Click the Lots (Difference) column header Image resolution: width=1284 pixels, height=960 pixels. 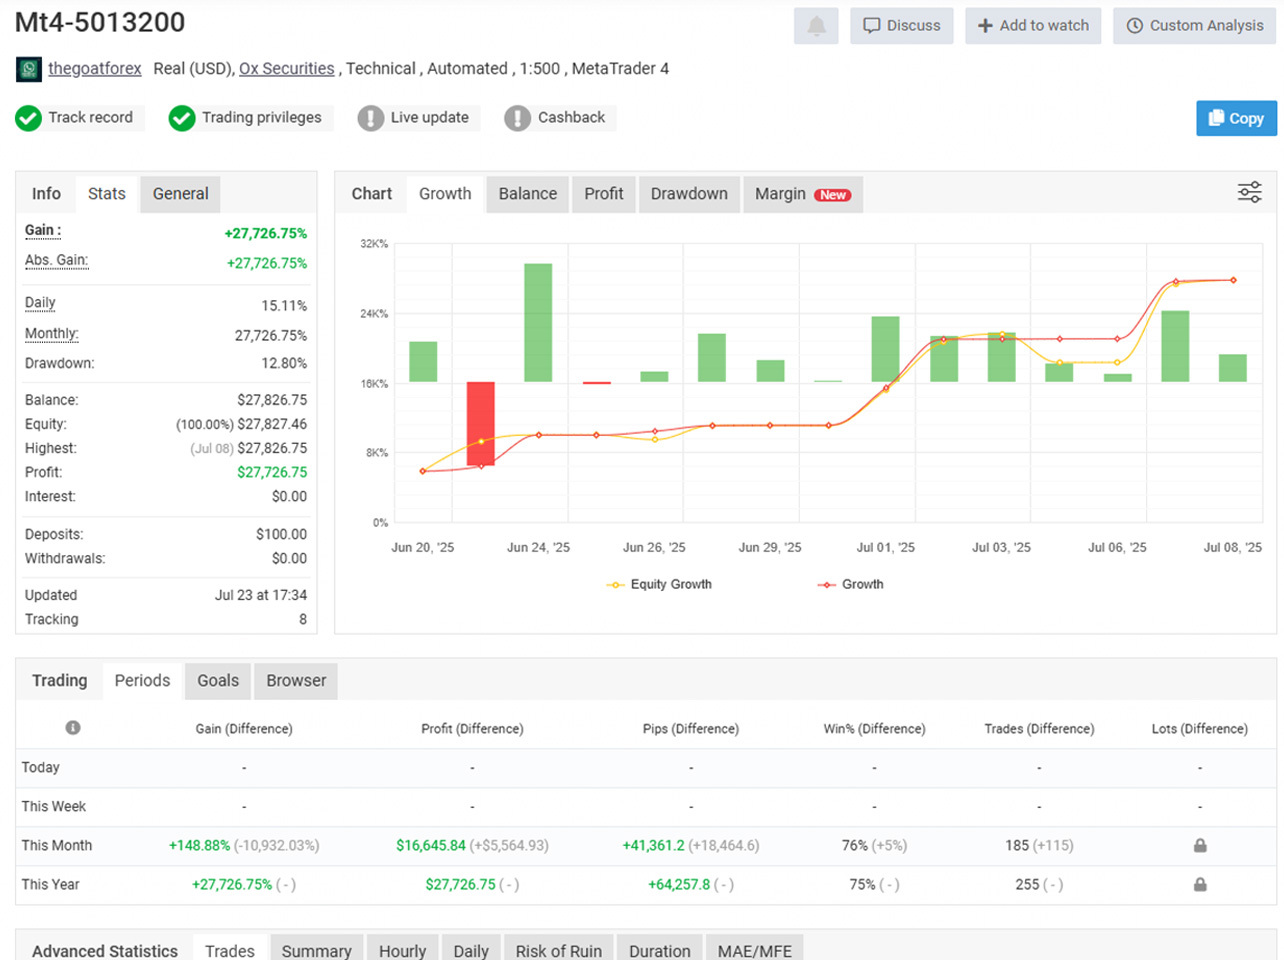click(1199, 729)
